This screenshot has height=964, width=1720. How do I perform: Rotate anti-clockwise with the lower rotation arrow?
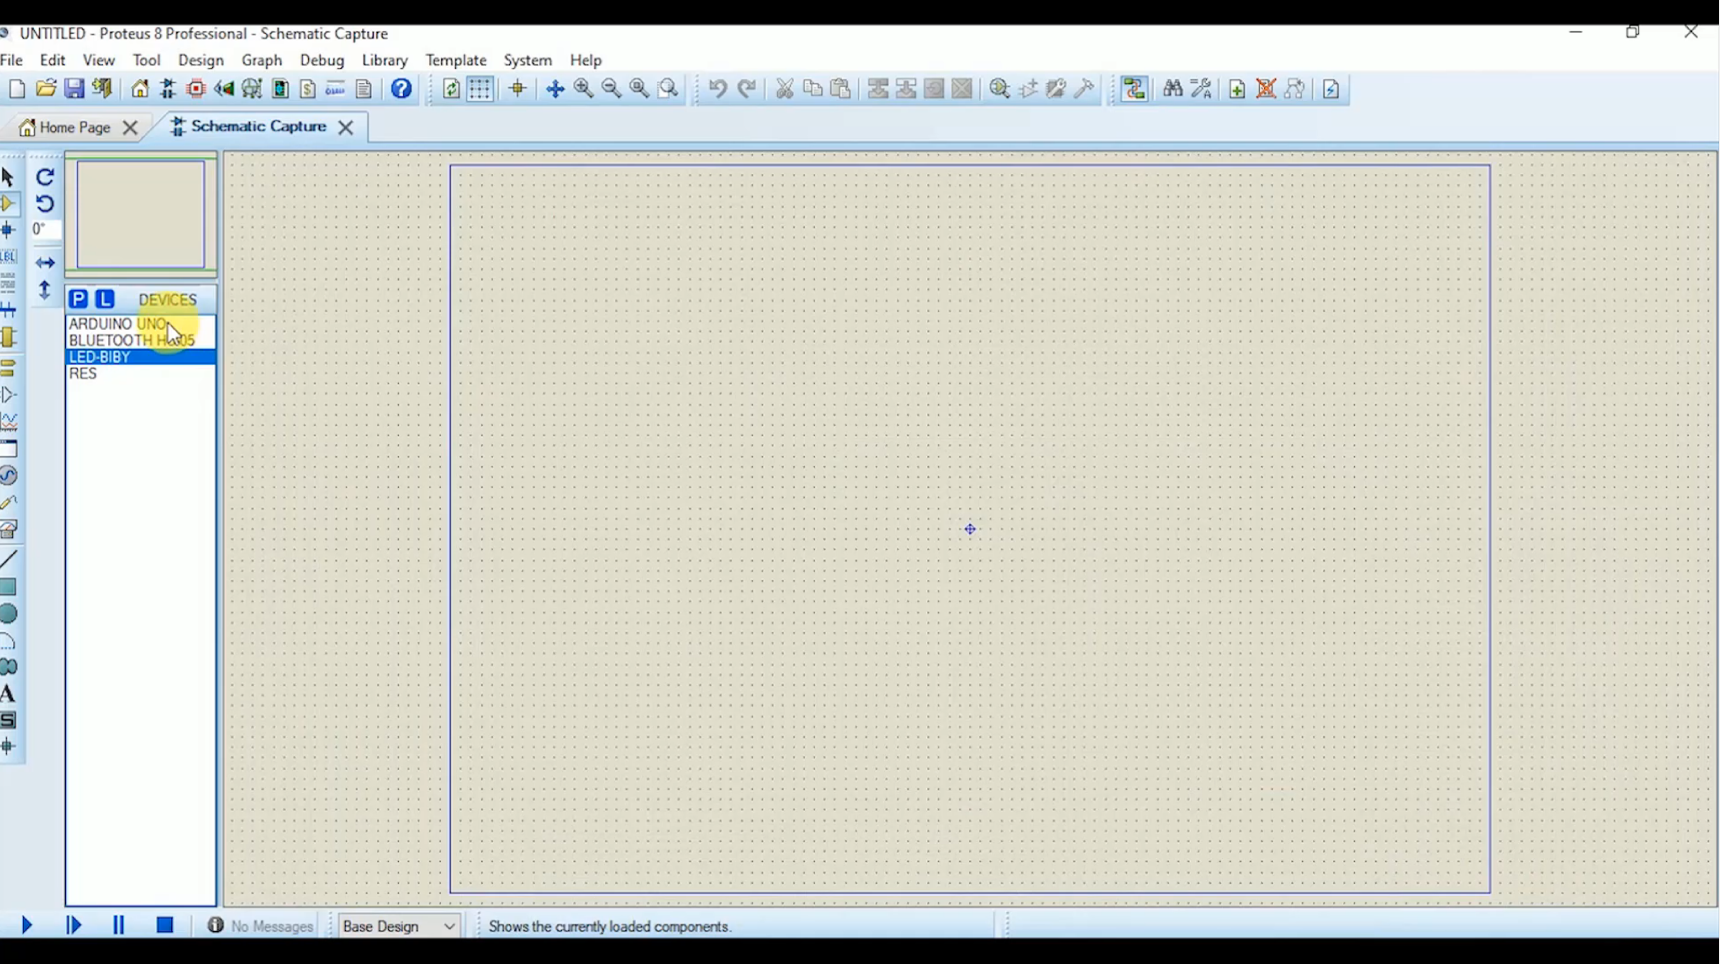pos(45,204)
